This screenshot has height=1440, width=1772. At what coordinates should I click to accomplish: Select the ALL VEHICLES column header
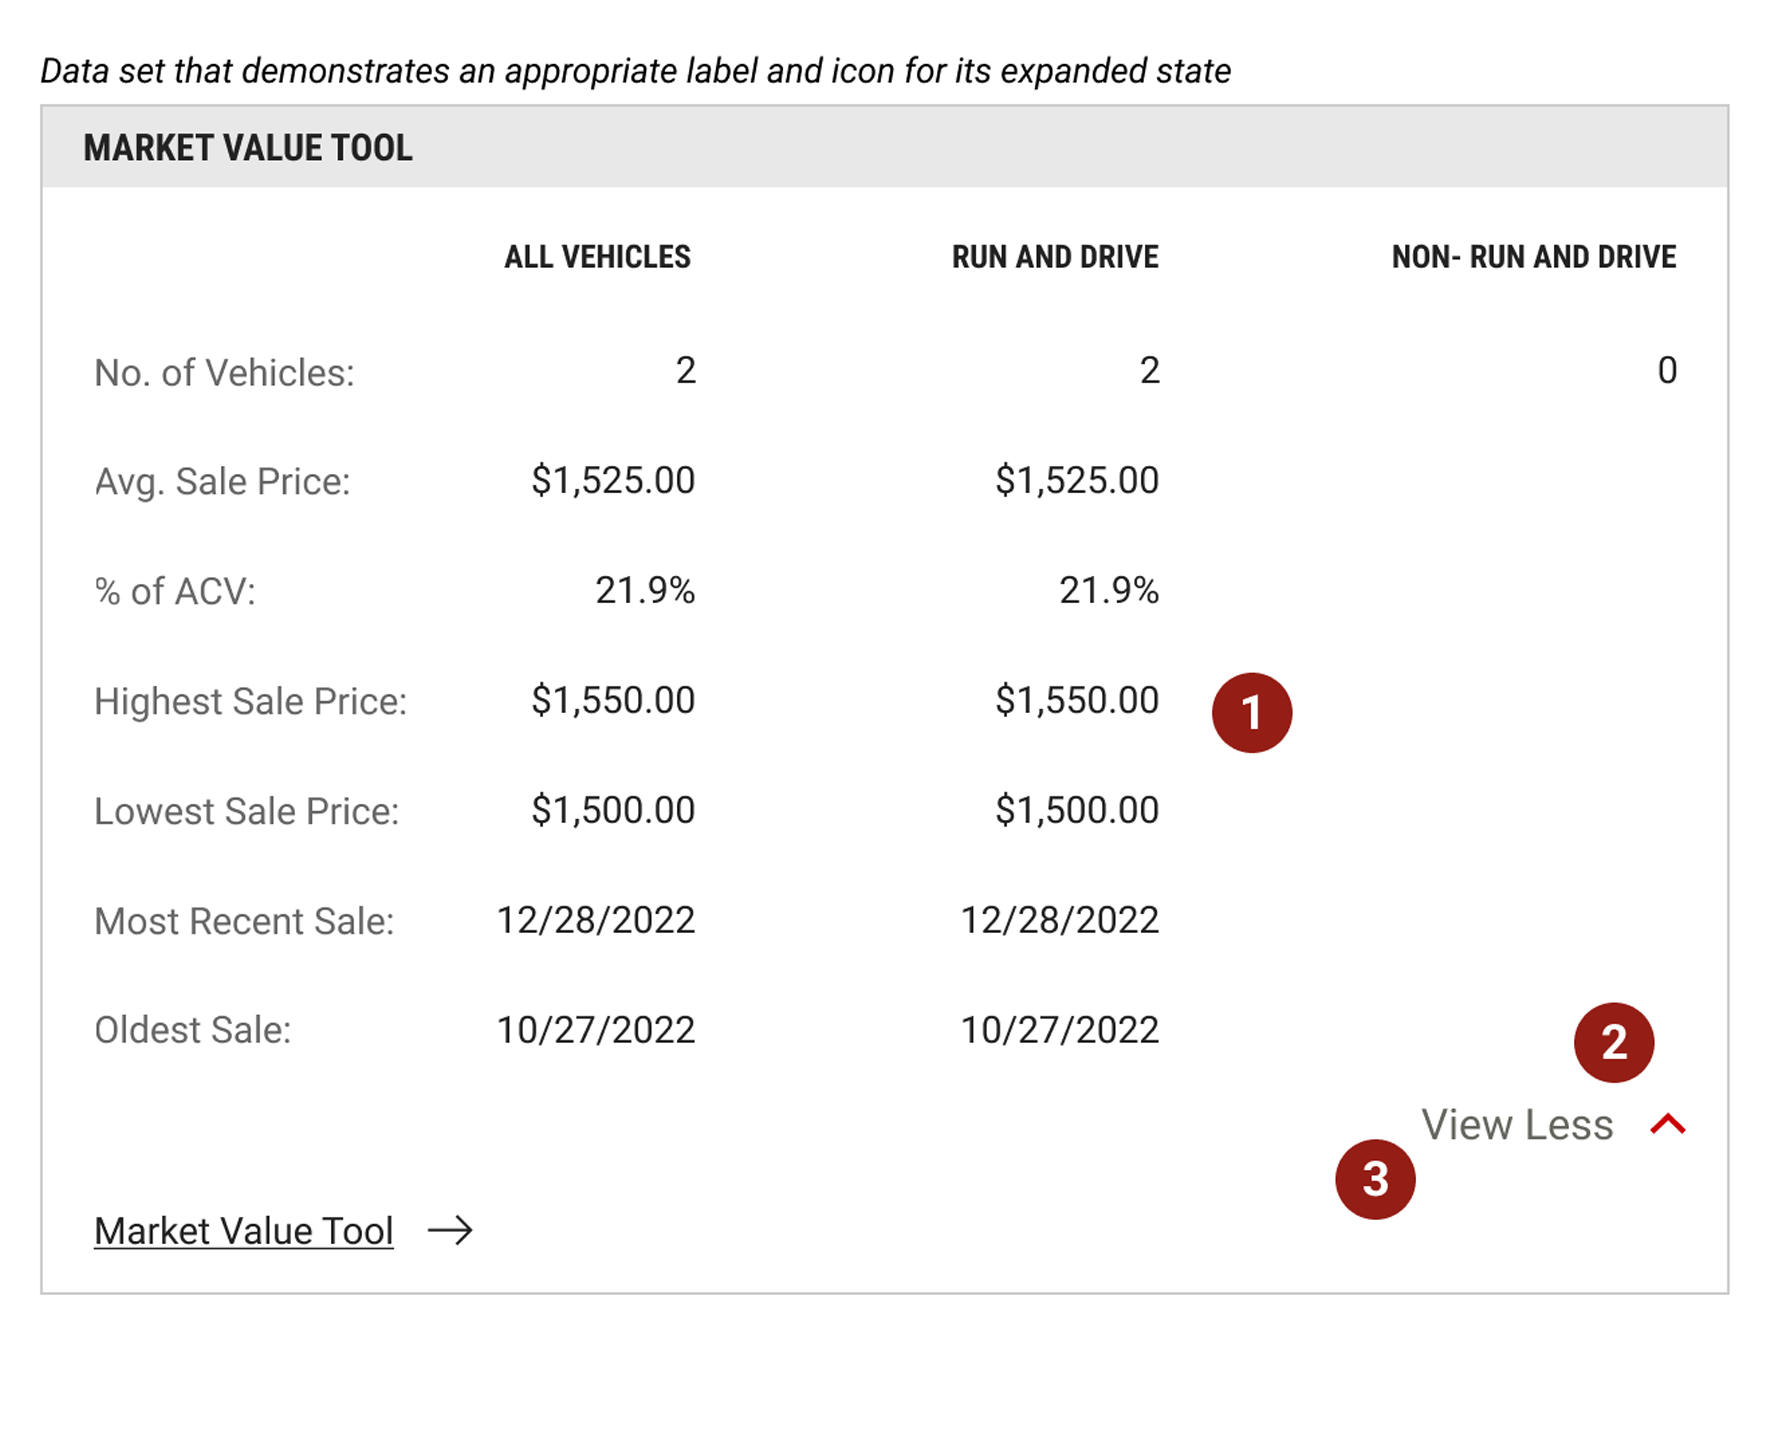pyautogui.click(x=597, y=257)
